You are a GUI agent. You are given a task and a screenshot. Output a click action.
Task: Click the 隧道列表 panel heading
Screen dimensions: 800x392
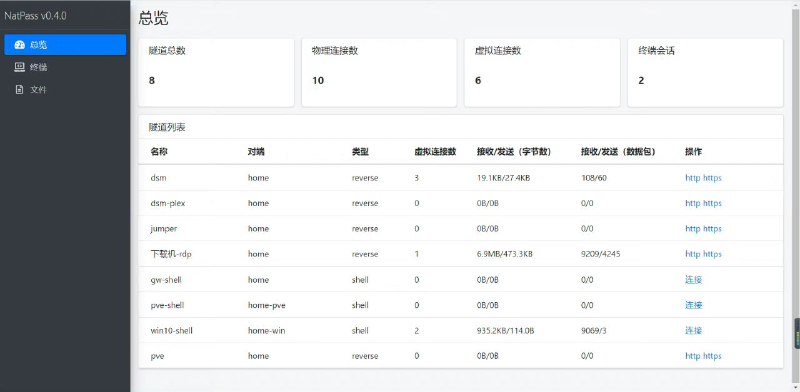coord(167,128)
